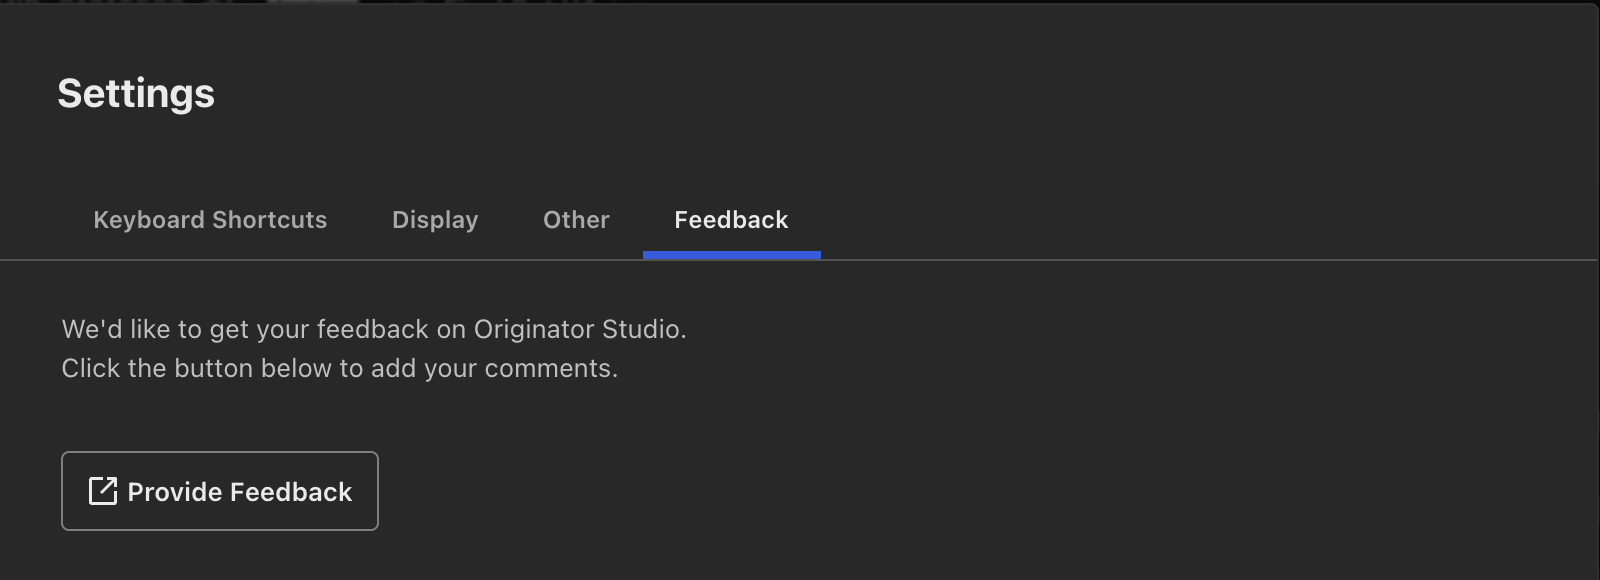Click the Provide Feedback button
Screen dimensions: 1600x580
(220, 491)
